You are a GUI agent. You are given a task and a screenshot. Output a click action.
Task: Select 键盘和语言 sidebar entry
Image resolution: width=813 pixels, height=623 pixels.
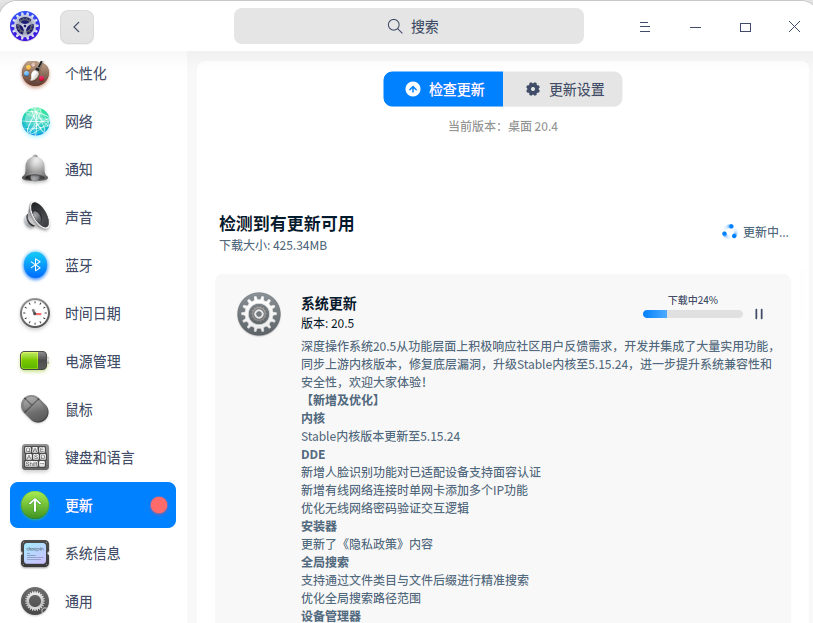(93, 457)
